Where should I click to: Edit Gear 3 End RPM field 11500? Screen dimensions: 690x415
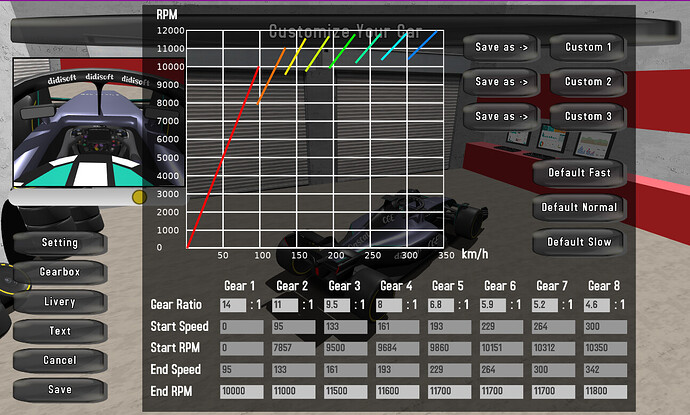345,392
